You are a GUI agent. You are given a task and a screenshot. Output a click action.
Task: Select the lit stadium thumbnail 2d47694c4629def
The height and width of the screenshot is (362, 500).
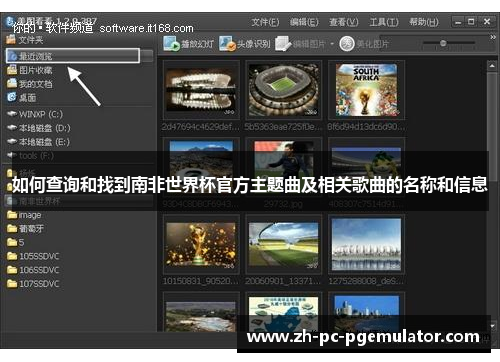click(x=201, y=90)
